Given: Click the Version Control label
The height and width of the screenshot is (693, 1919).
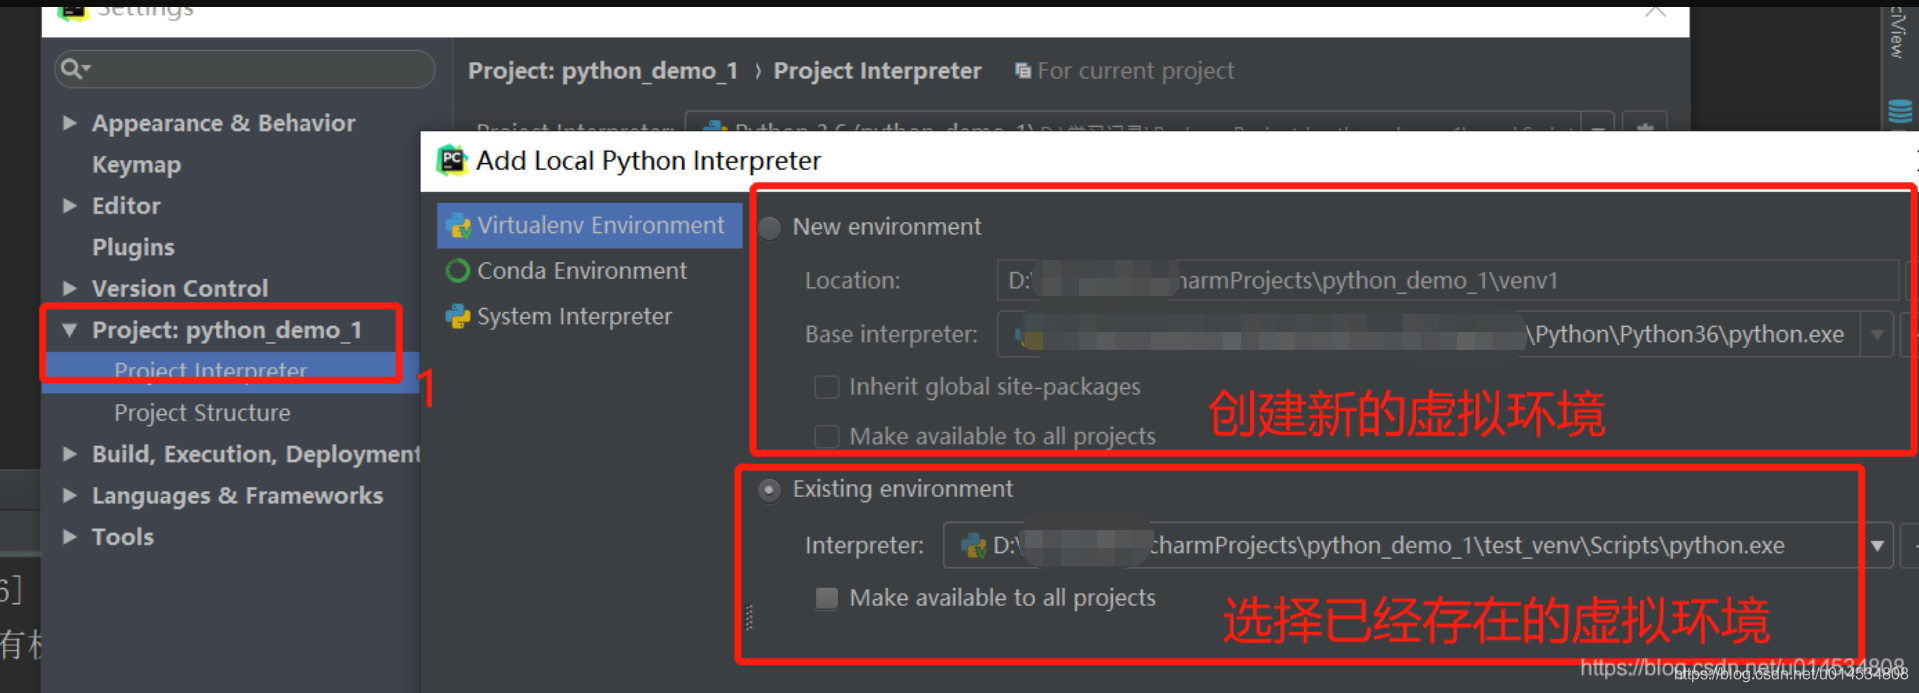Looking at the screenshot, I should click(180, 289).
